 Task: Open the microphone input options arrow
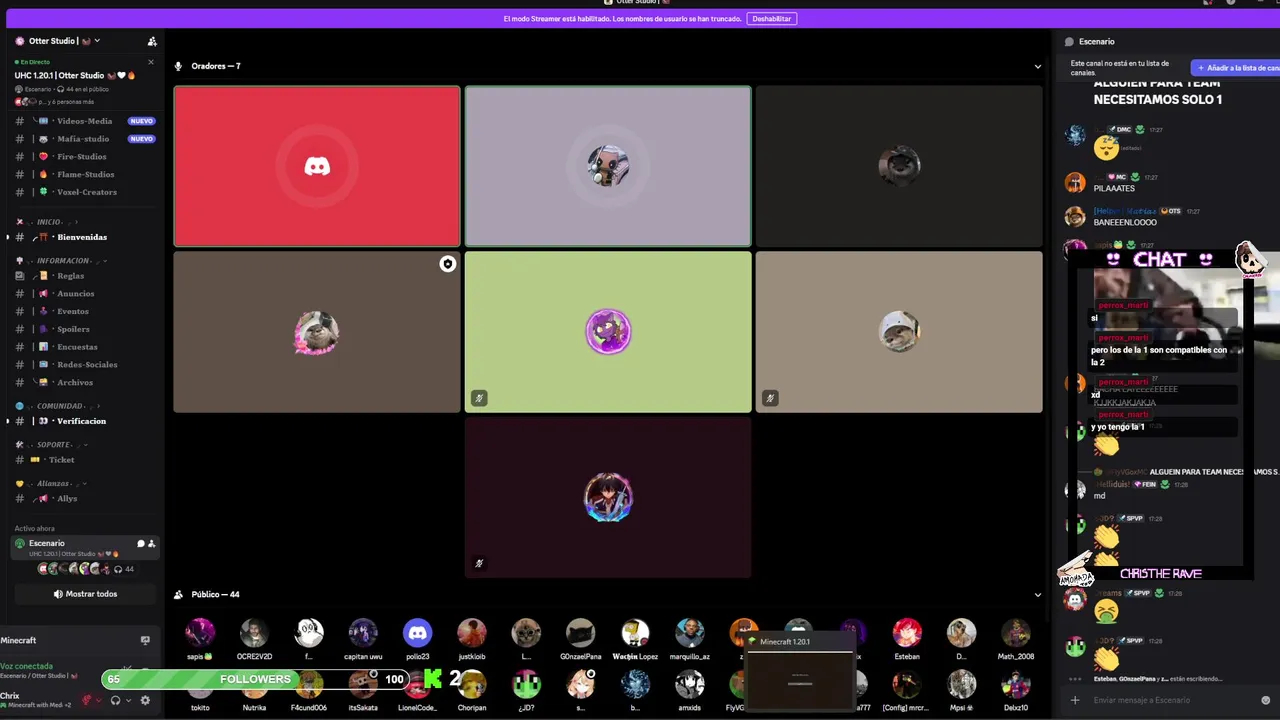pos(99,700)
